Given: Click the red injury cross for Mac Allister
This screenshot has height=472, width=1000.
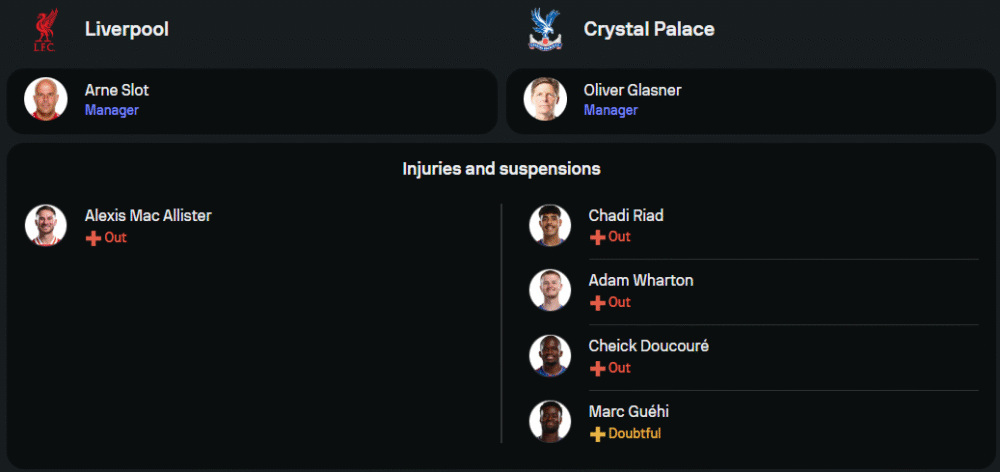Looking at the screenshot, I should pos(93,238).
